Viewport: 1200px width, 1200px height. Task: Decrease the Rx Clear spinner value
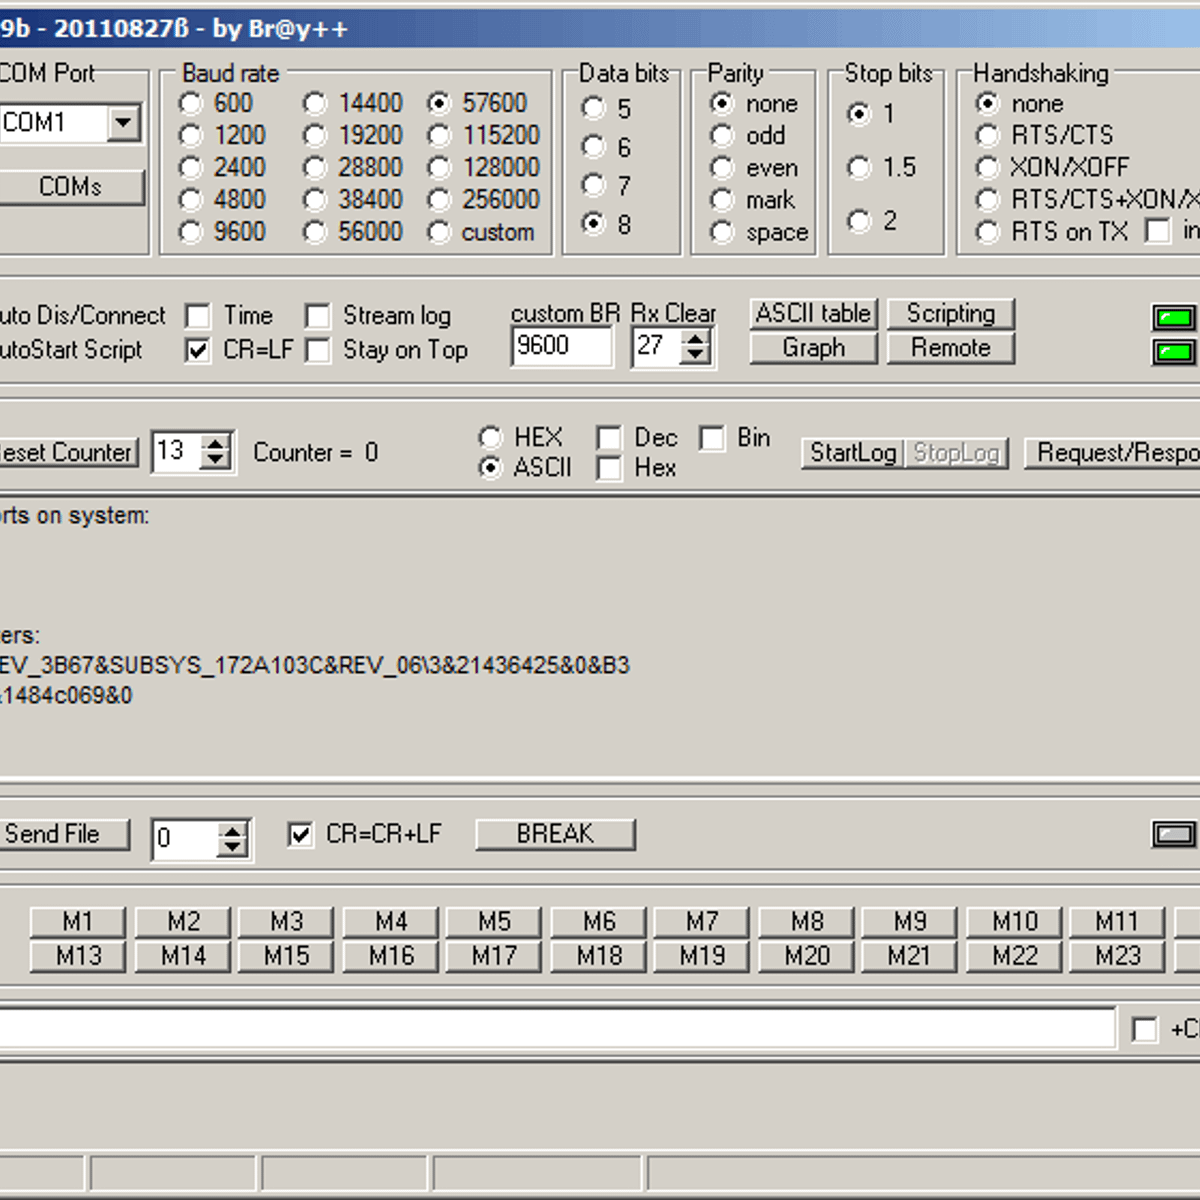click(x=696, y=356)
